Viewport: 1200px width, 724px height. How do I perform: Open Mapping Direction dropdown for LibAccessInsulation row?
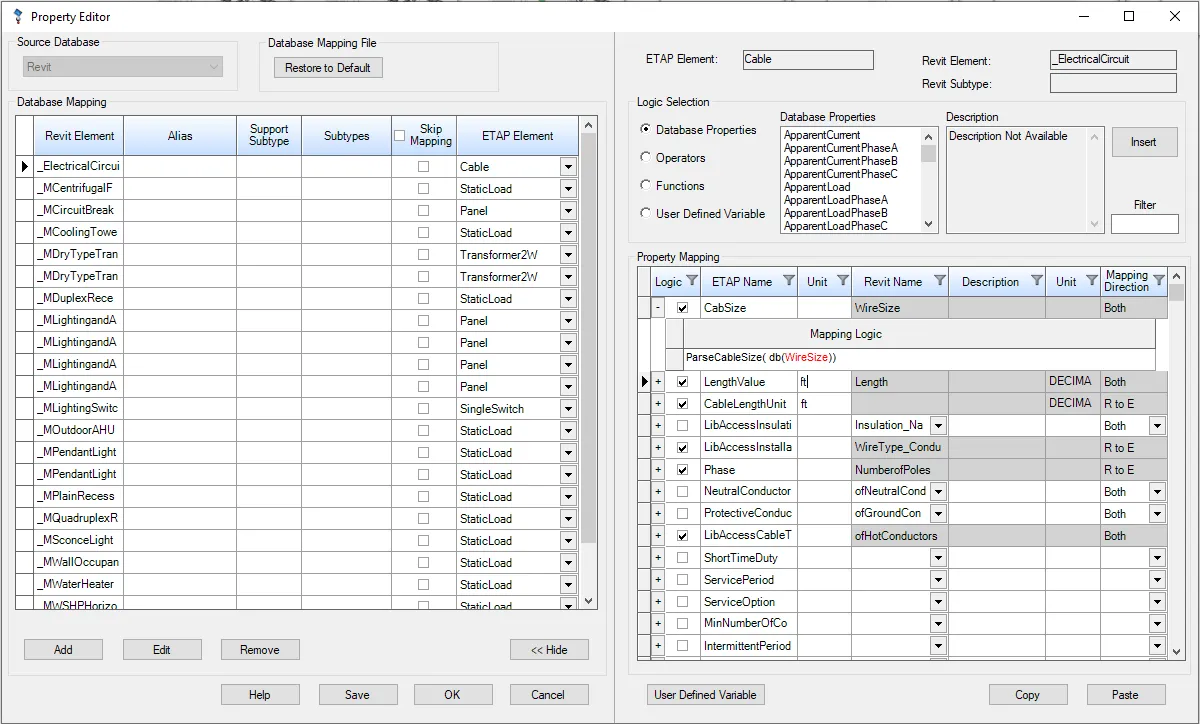(x=1157, y=426)
